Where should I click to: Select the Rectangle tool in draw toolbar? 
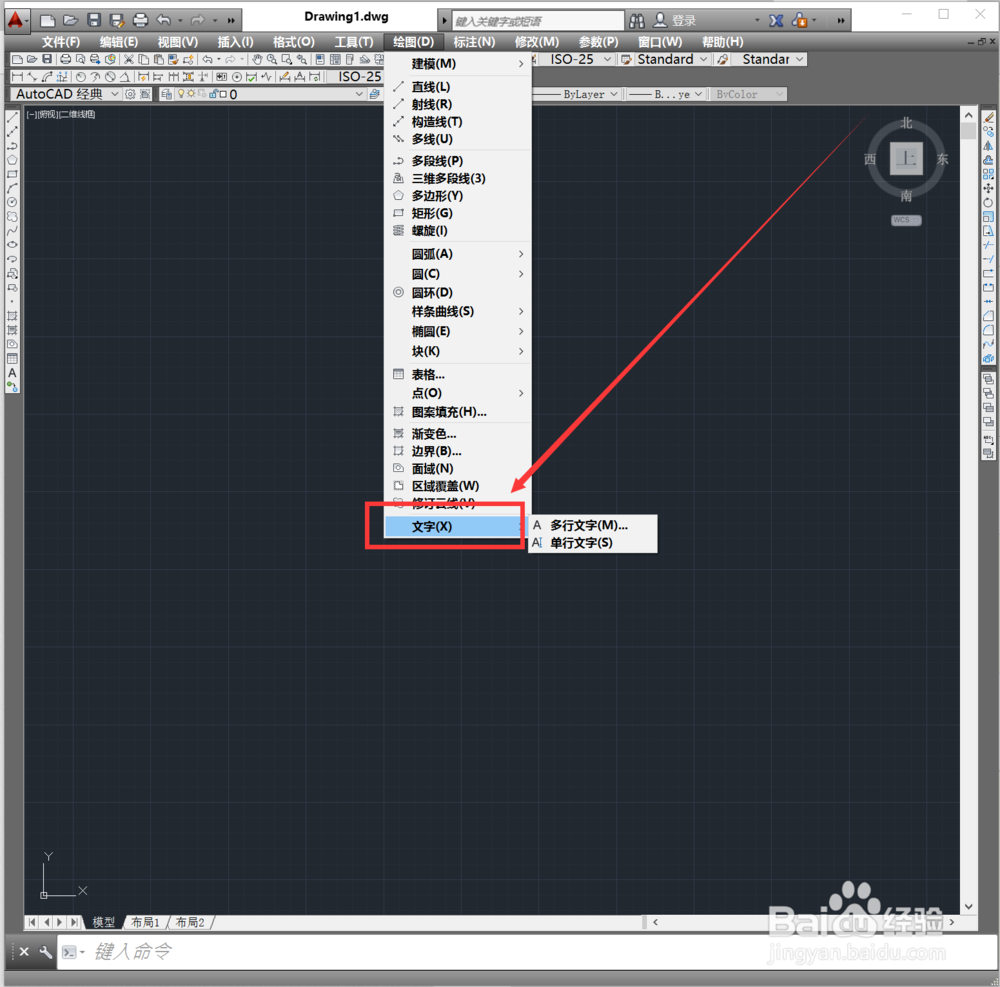tap(12, 174)
